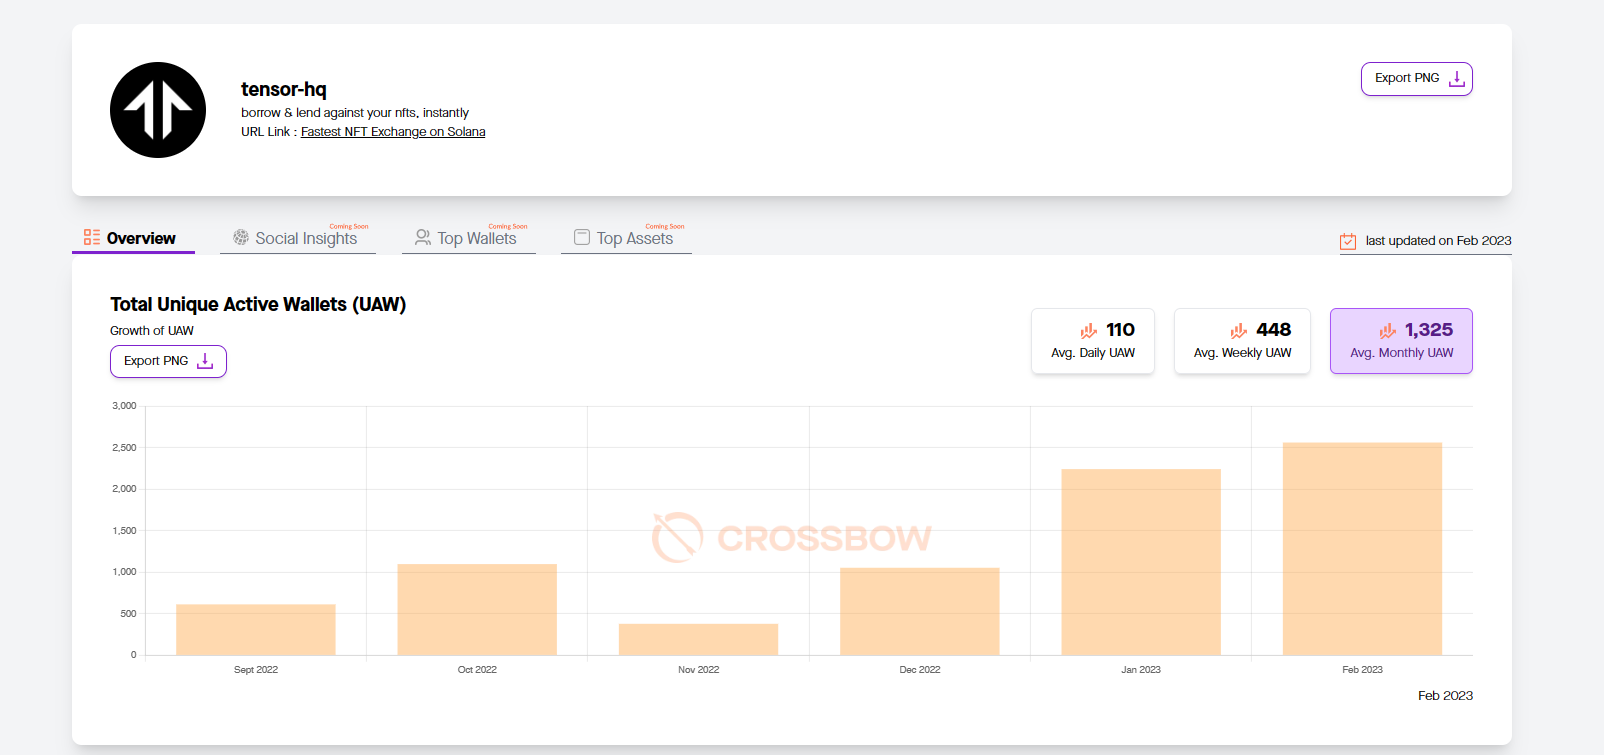Click the Social Insights globe icon

coord(241,237)
